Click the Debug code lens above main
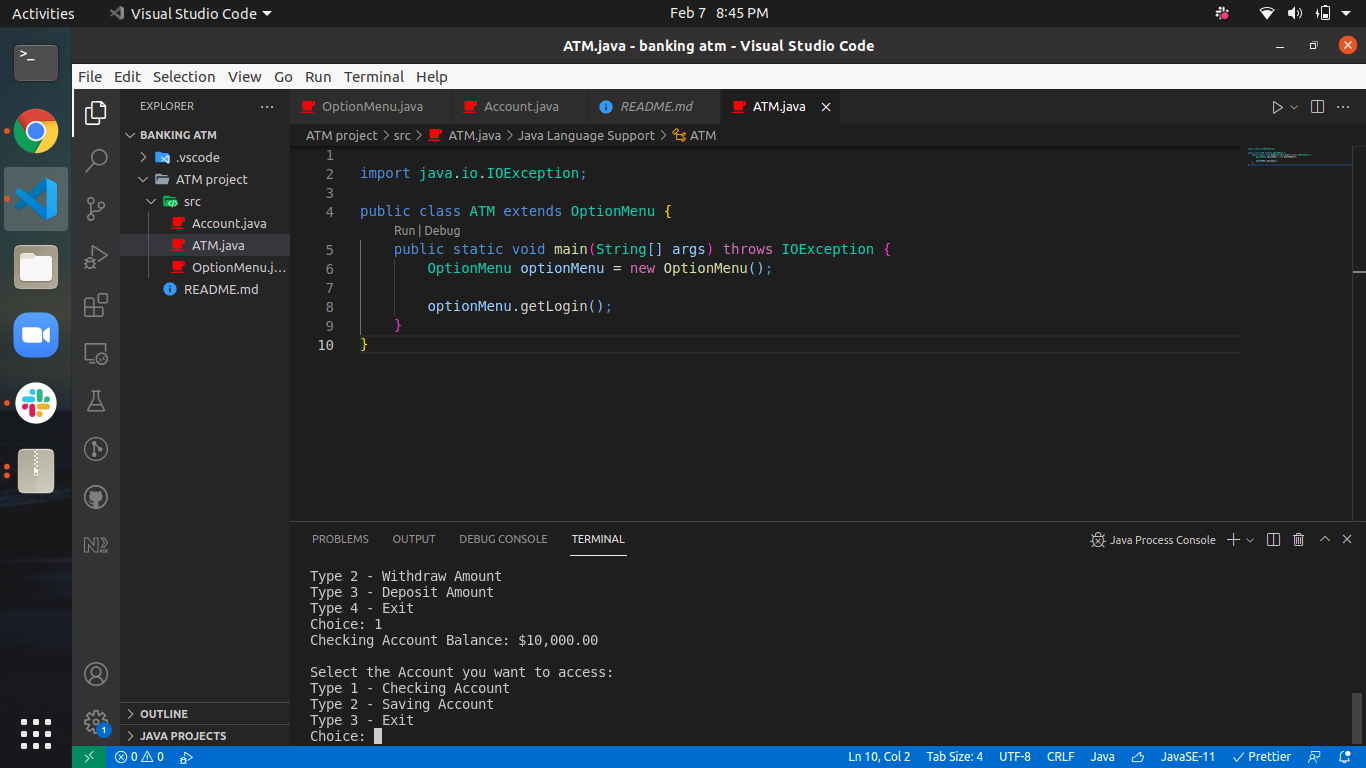Viewport: 1366px width, 768px height. pyautogui.click(x=442, y=231)
